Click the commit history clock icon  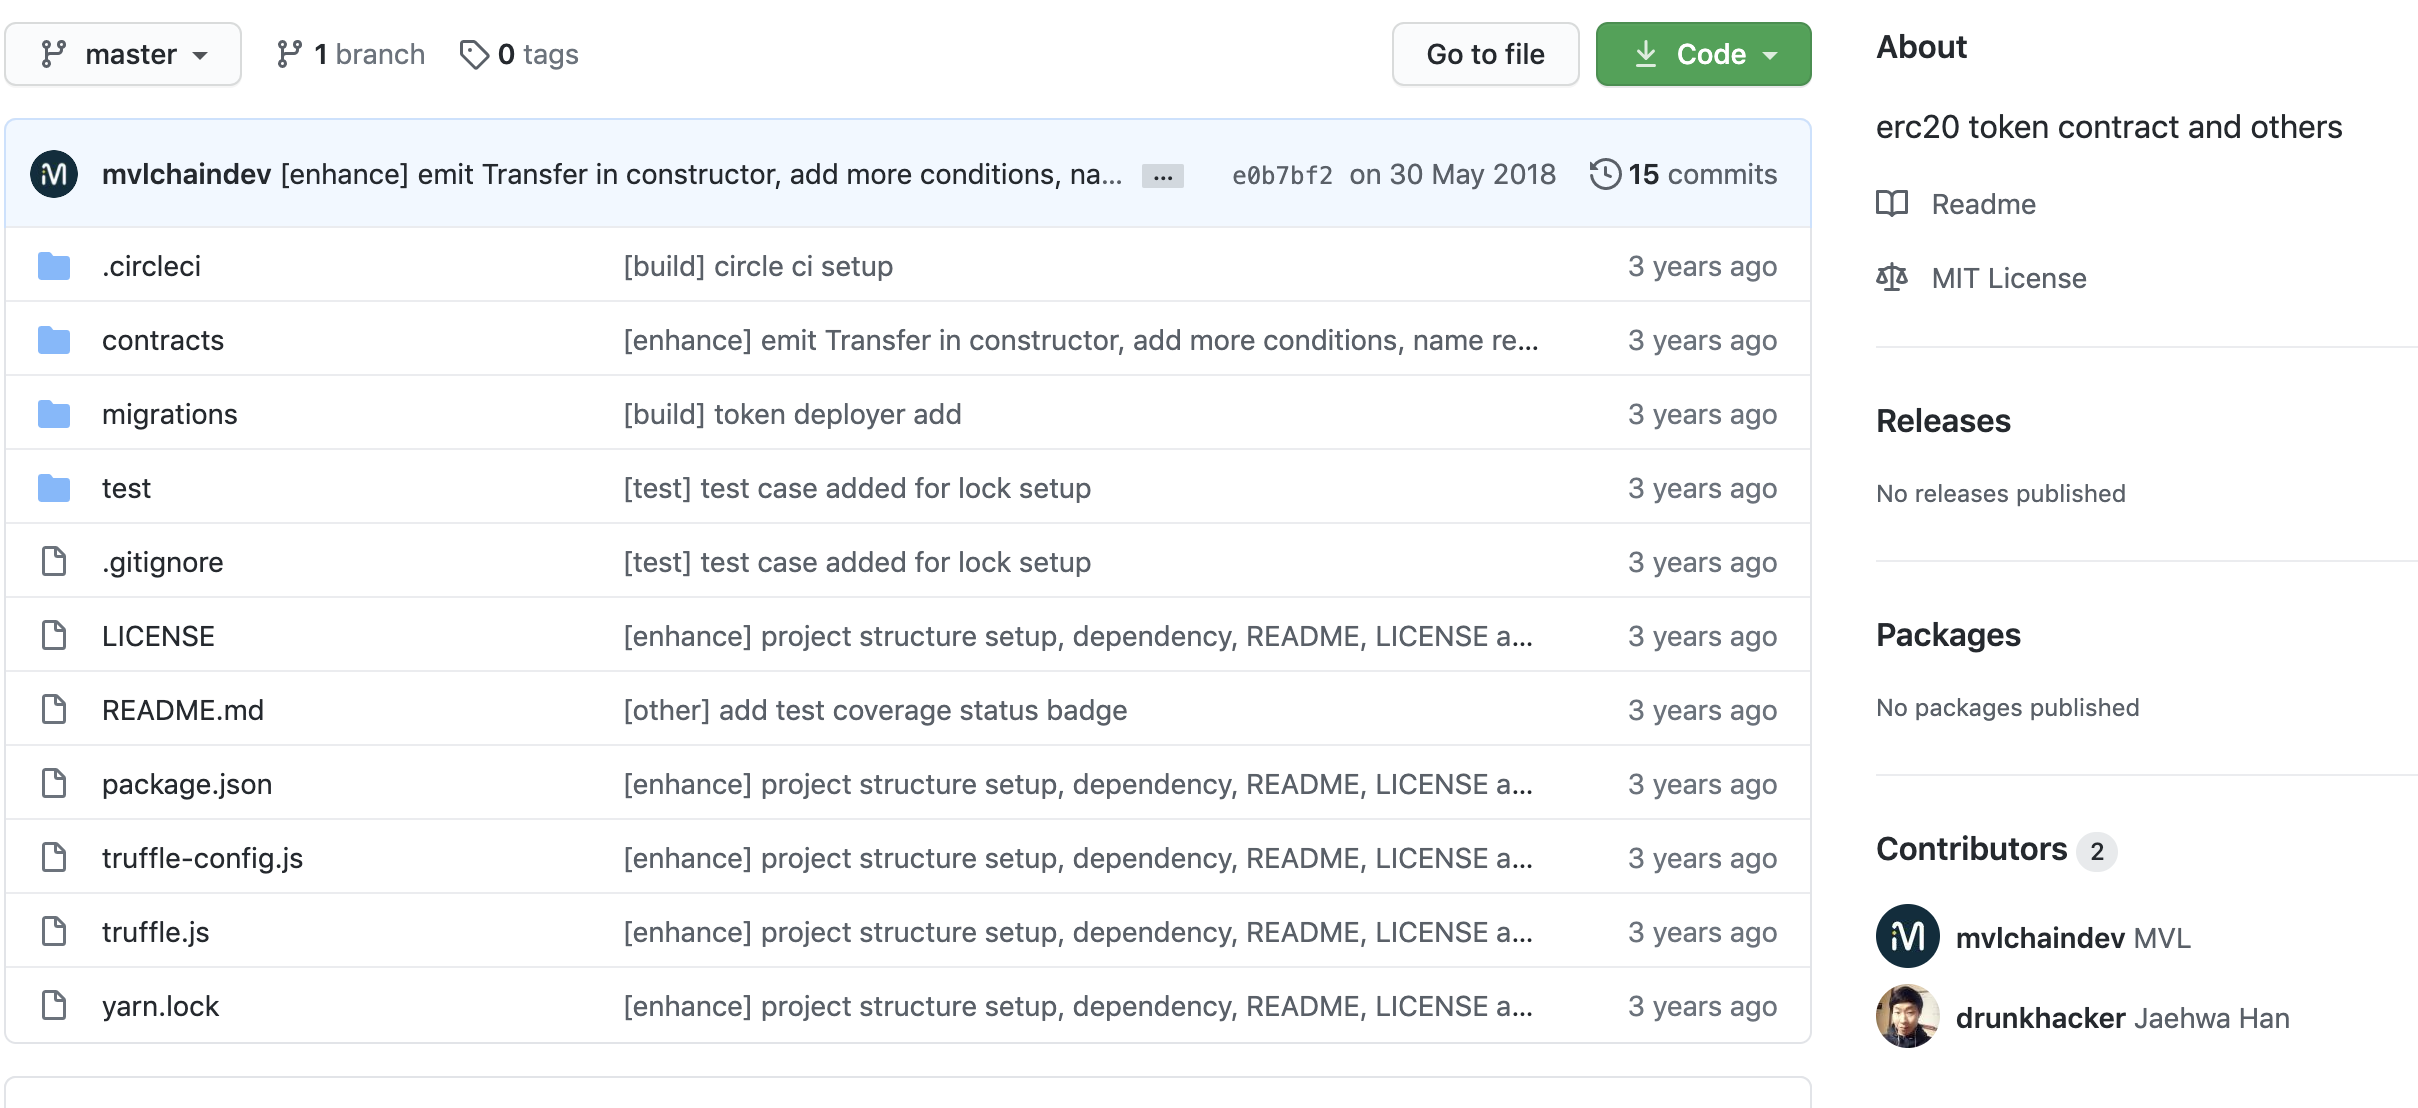tap(1605, 174)
